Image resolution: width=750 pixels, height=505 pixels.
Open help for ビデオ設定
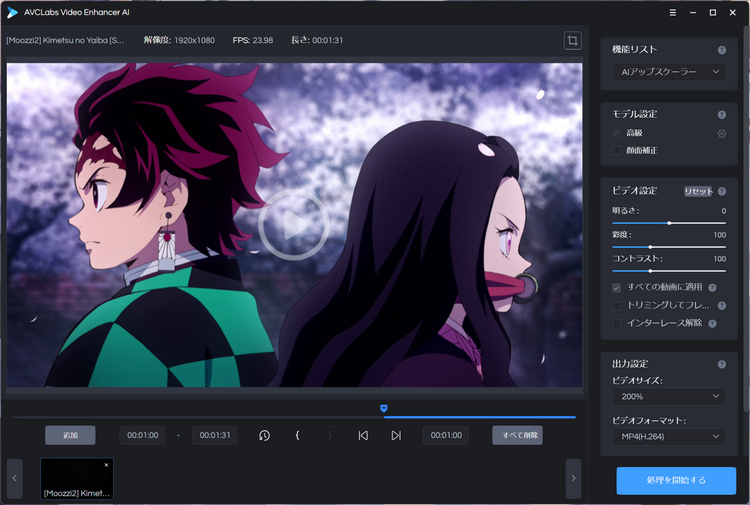[722, 191]
